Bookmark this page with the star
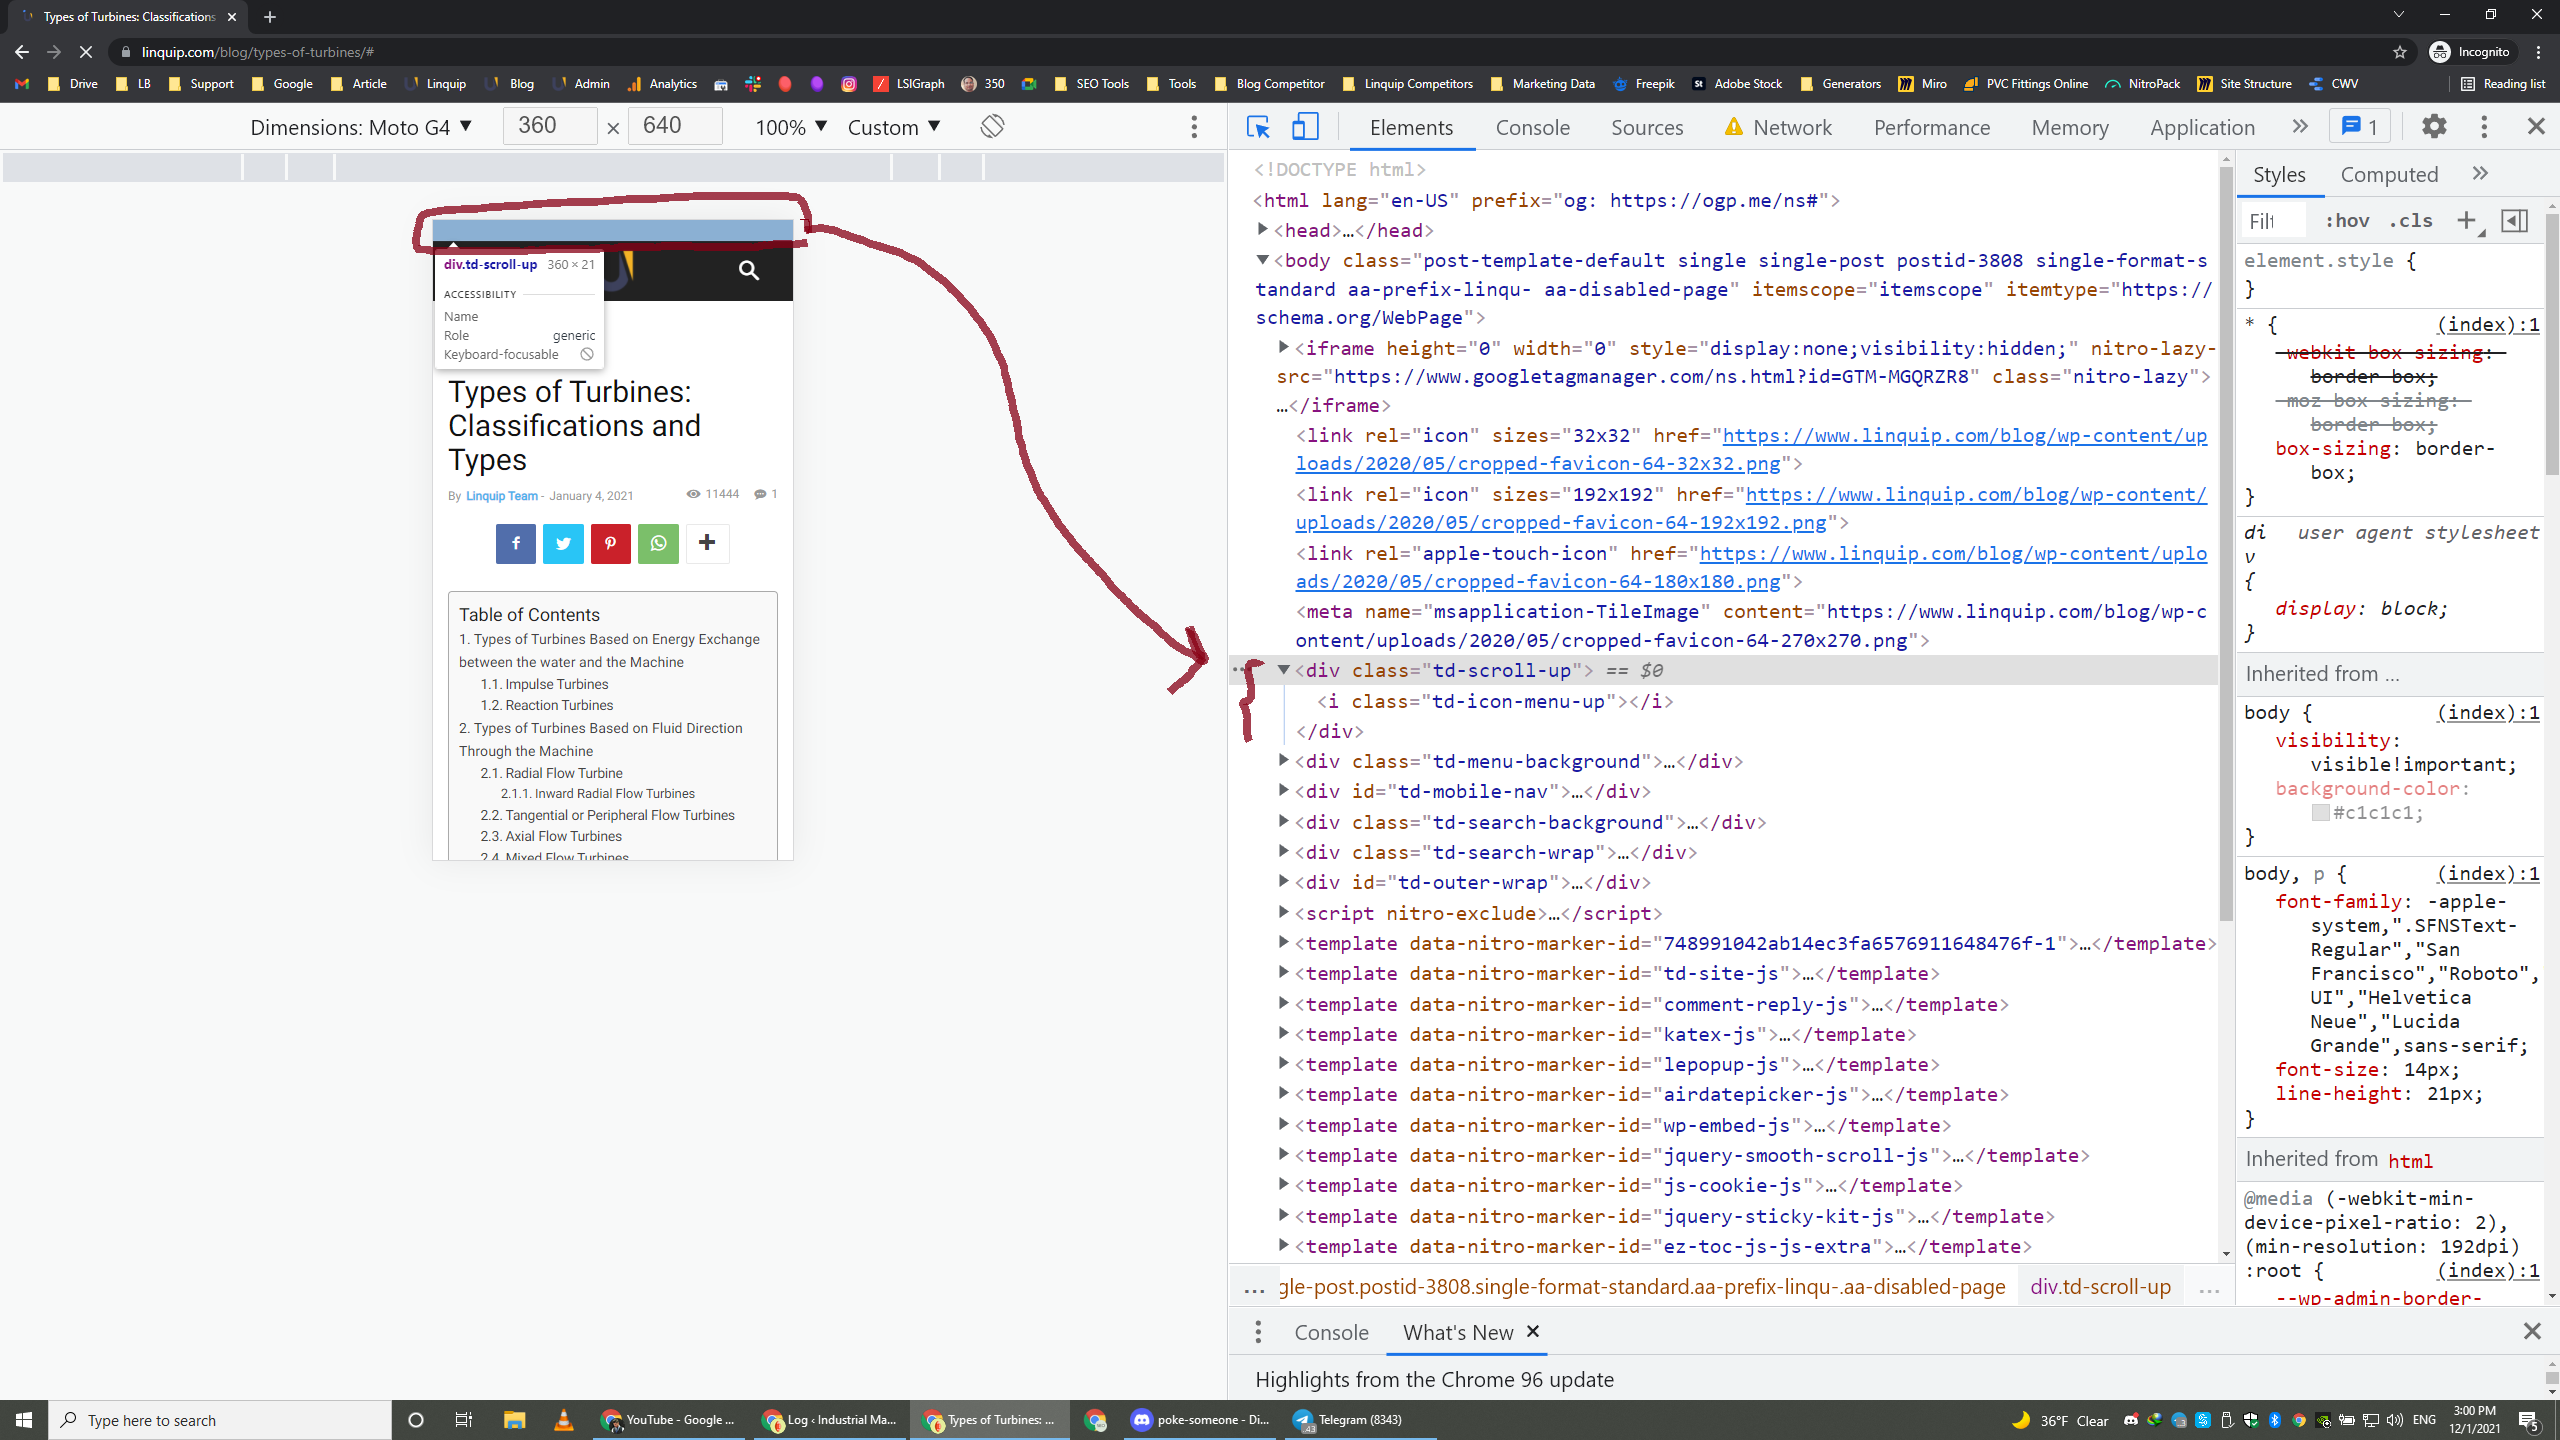 2400,52
